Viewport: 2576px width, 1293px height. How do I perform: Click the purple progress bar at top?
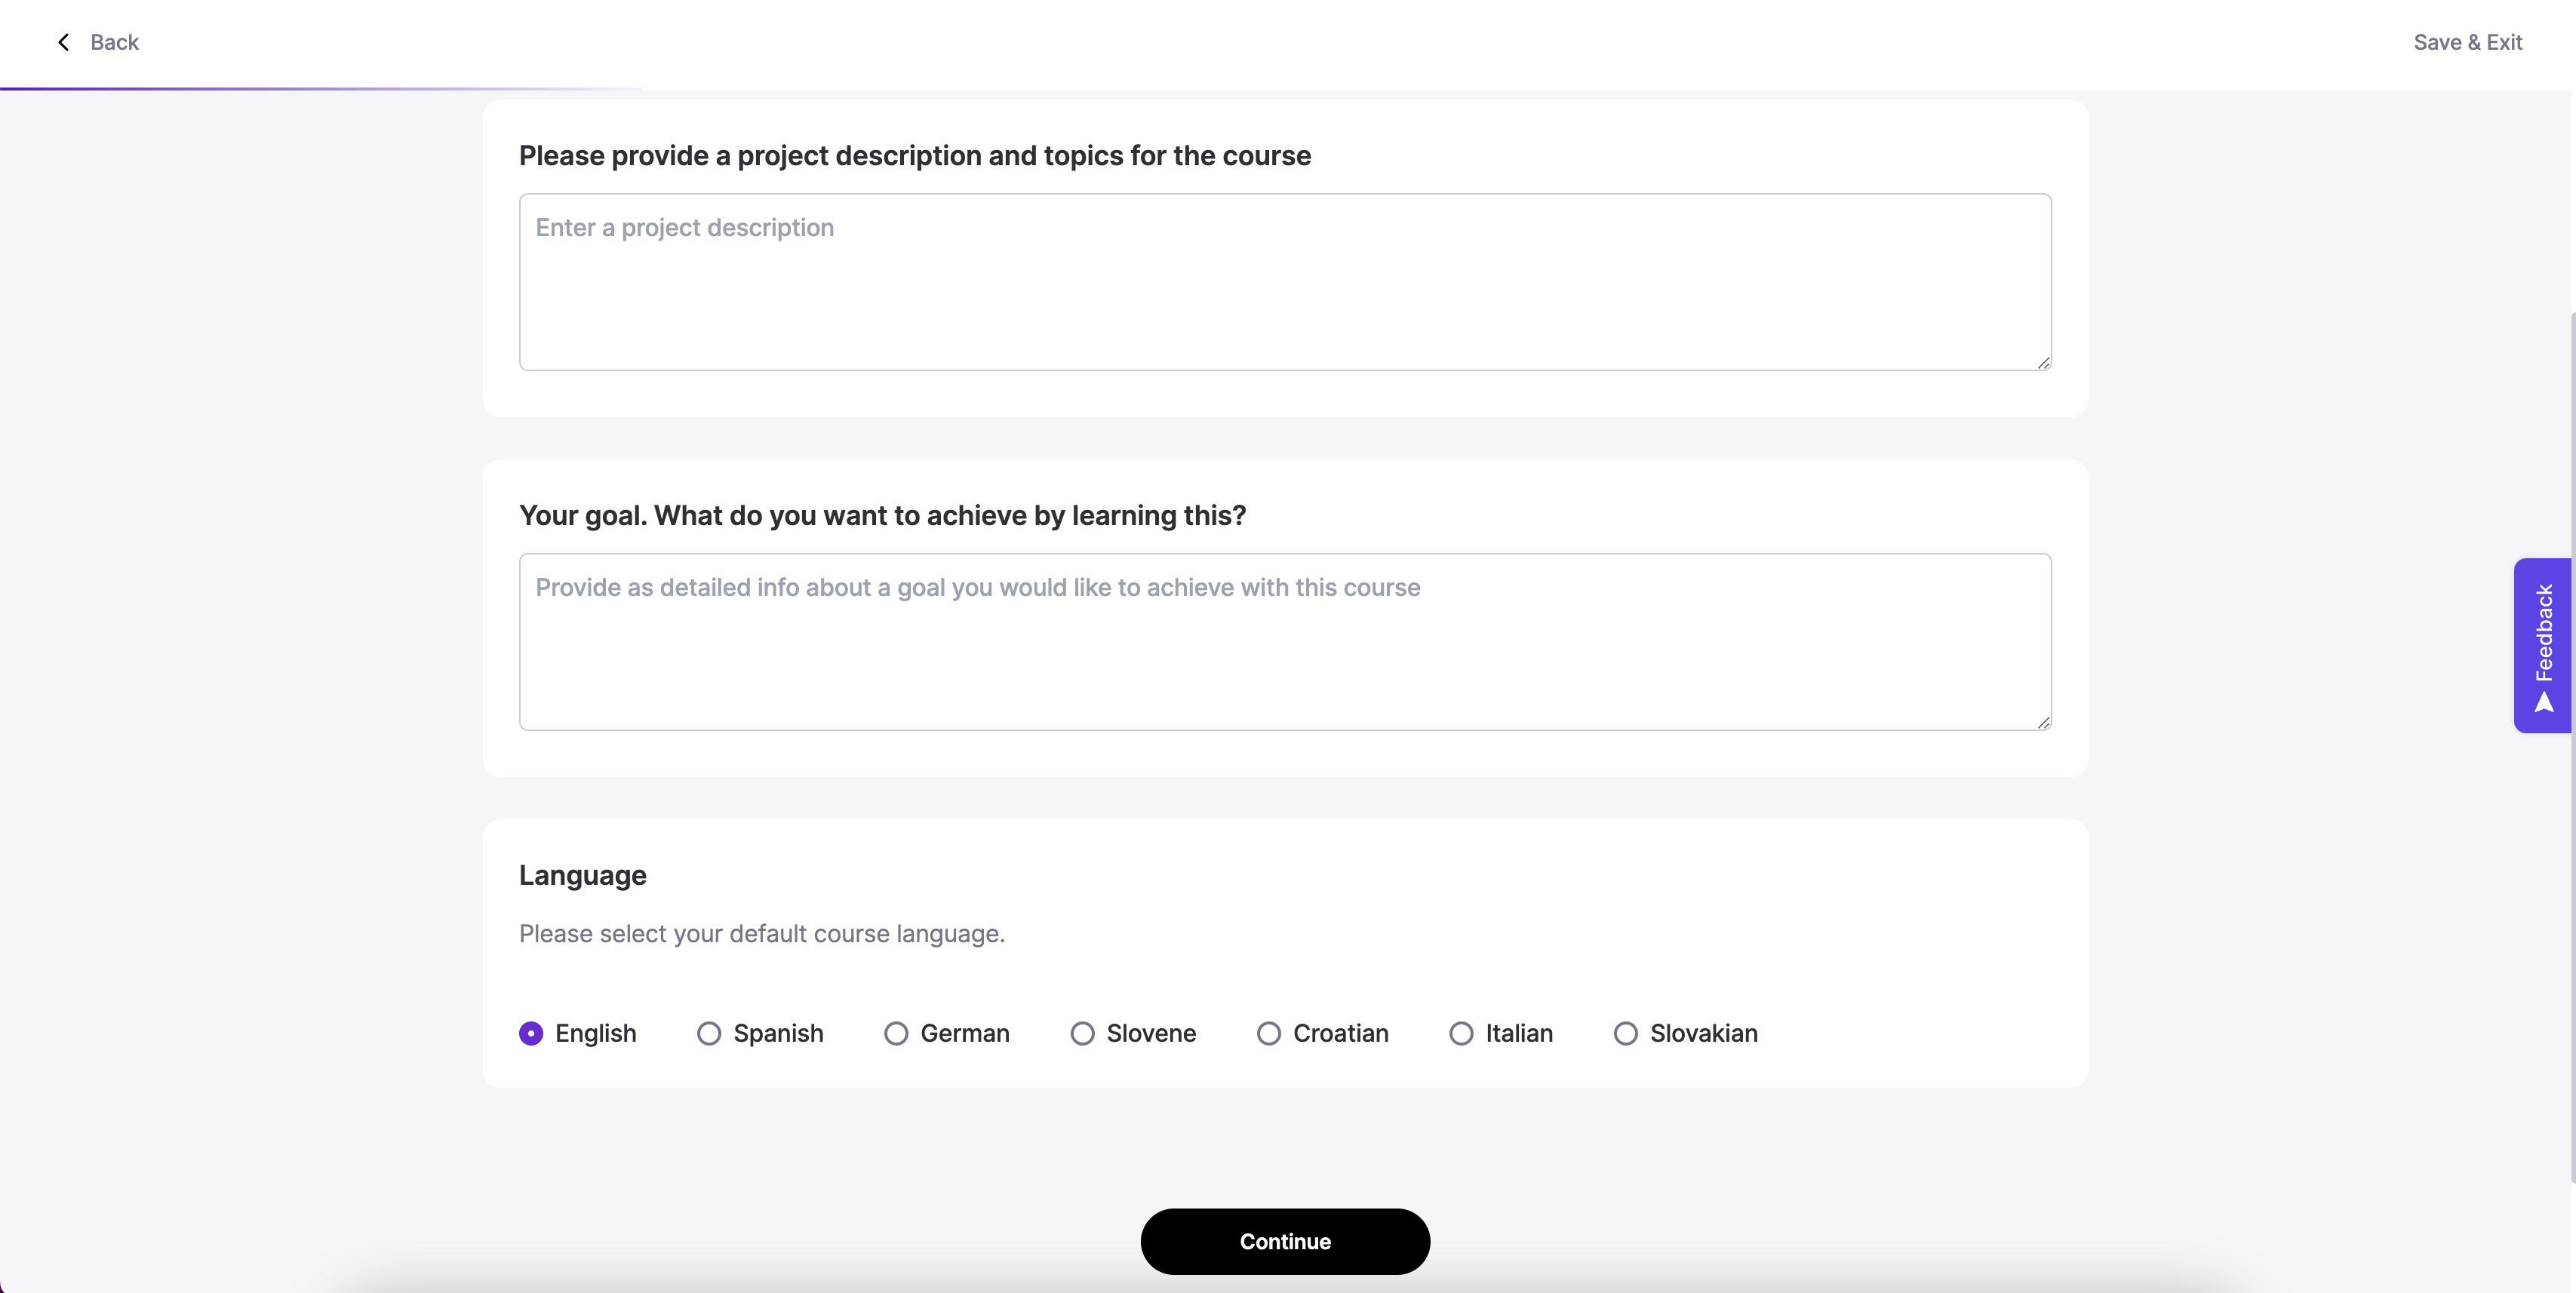click(320, 89)
